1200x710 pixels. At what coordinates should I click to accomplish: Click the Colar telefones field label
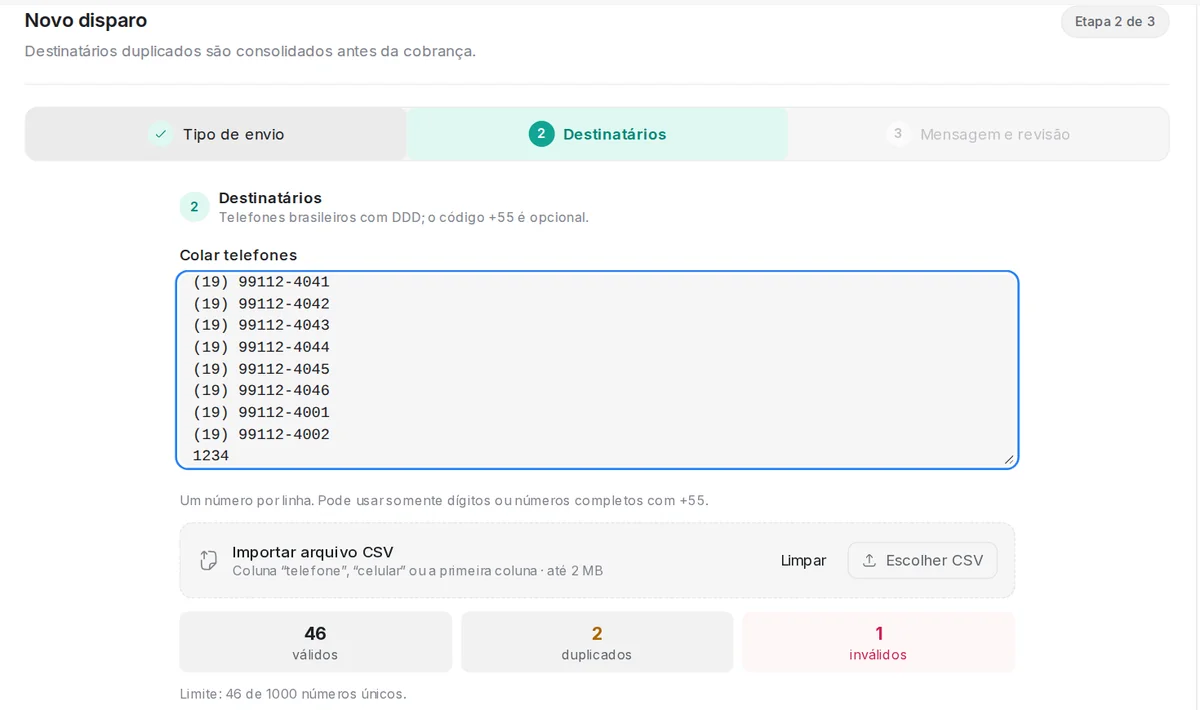(x=238, y=255)
